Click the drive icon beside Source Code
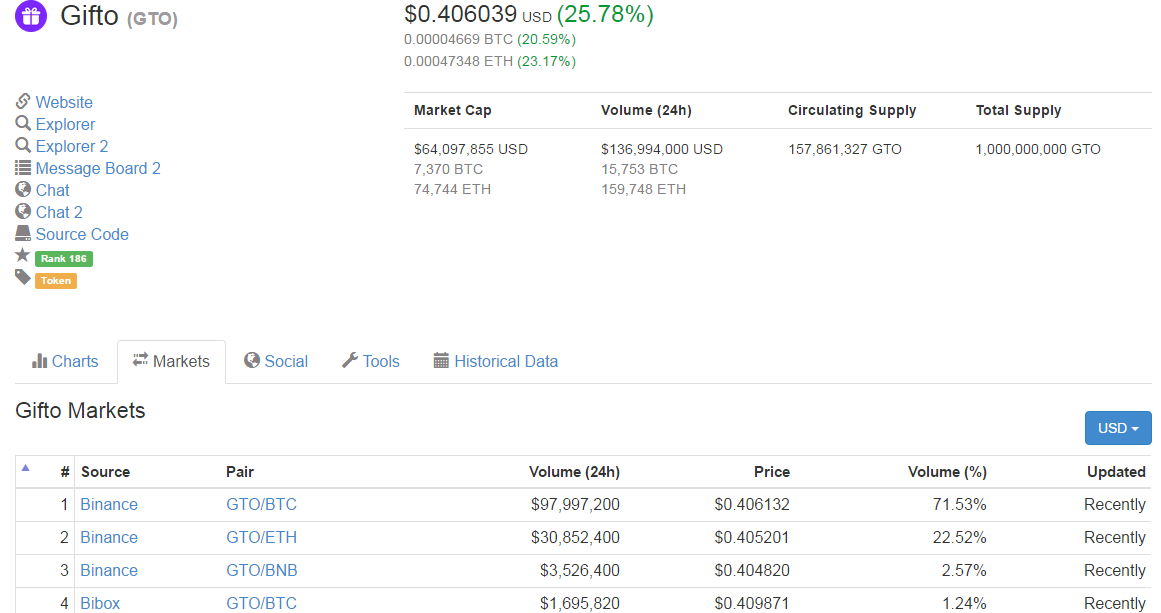The width and height of the screenshot is (1161, 613). (x=23, y=234)
